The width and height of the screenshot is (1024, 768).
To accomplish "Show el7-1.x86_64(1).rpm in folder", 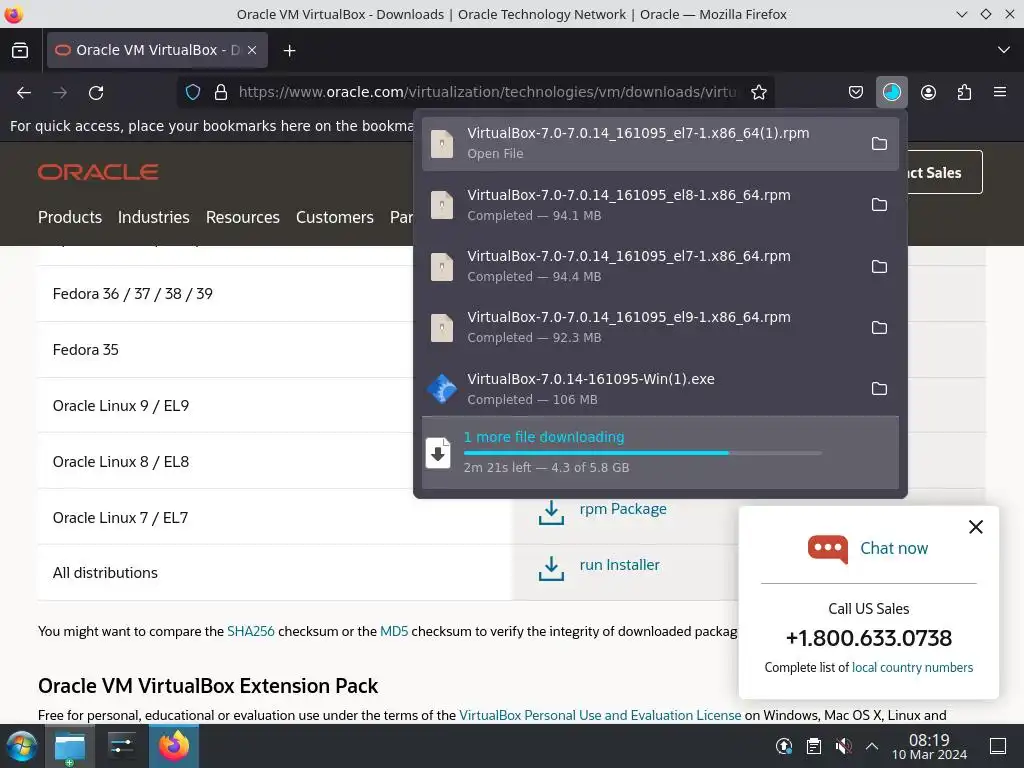I will (x=879, y=144).
